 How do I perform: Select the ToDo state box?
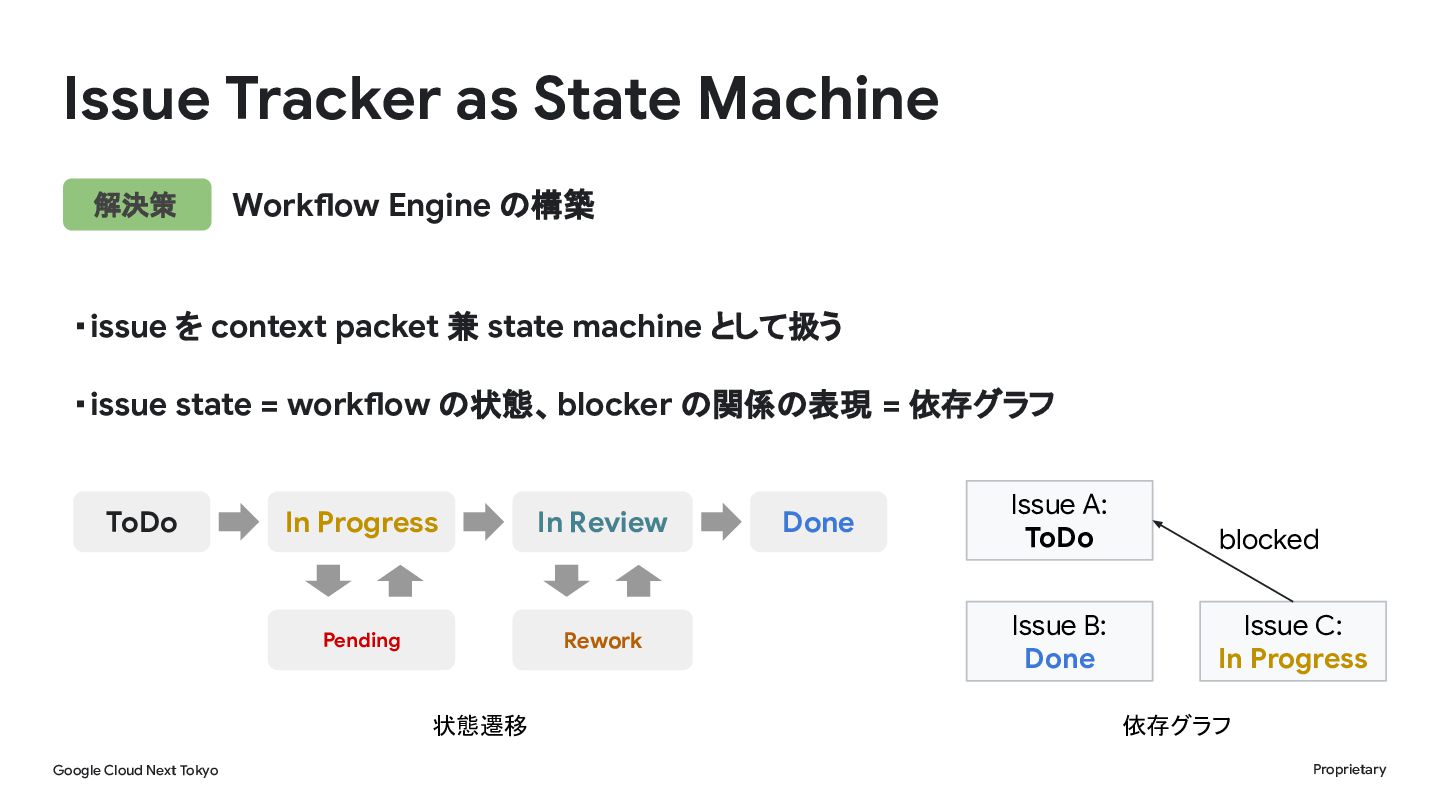pos(142,522)
